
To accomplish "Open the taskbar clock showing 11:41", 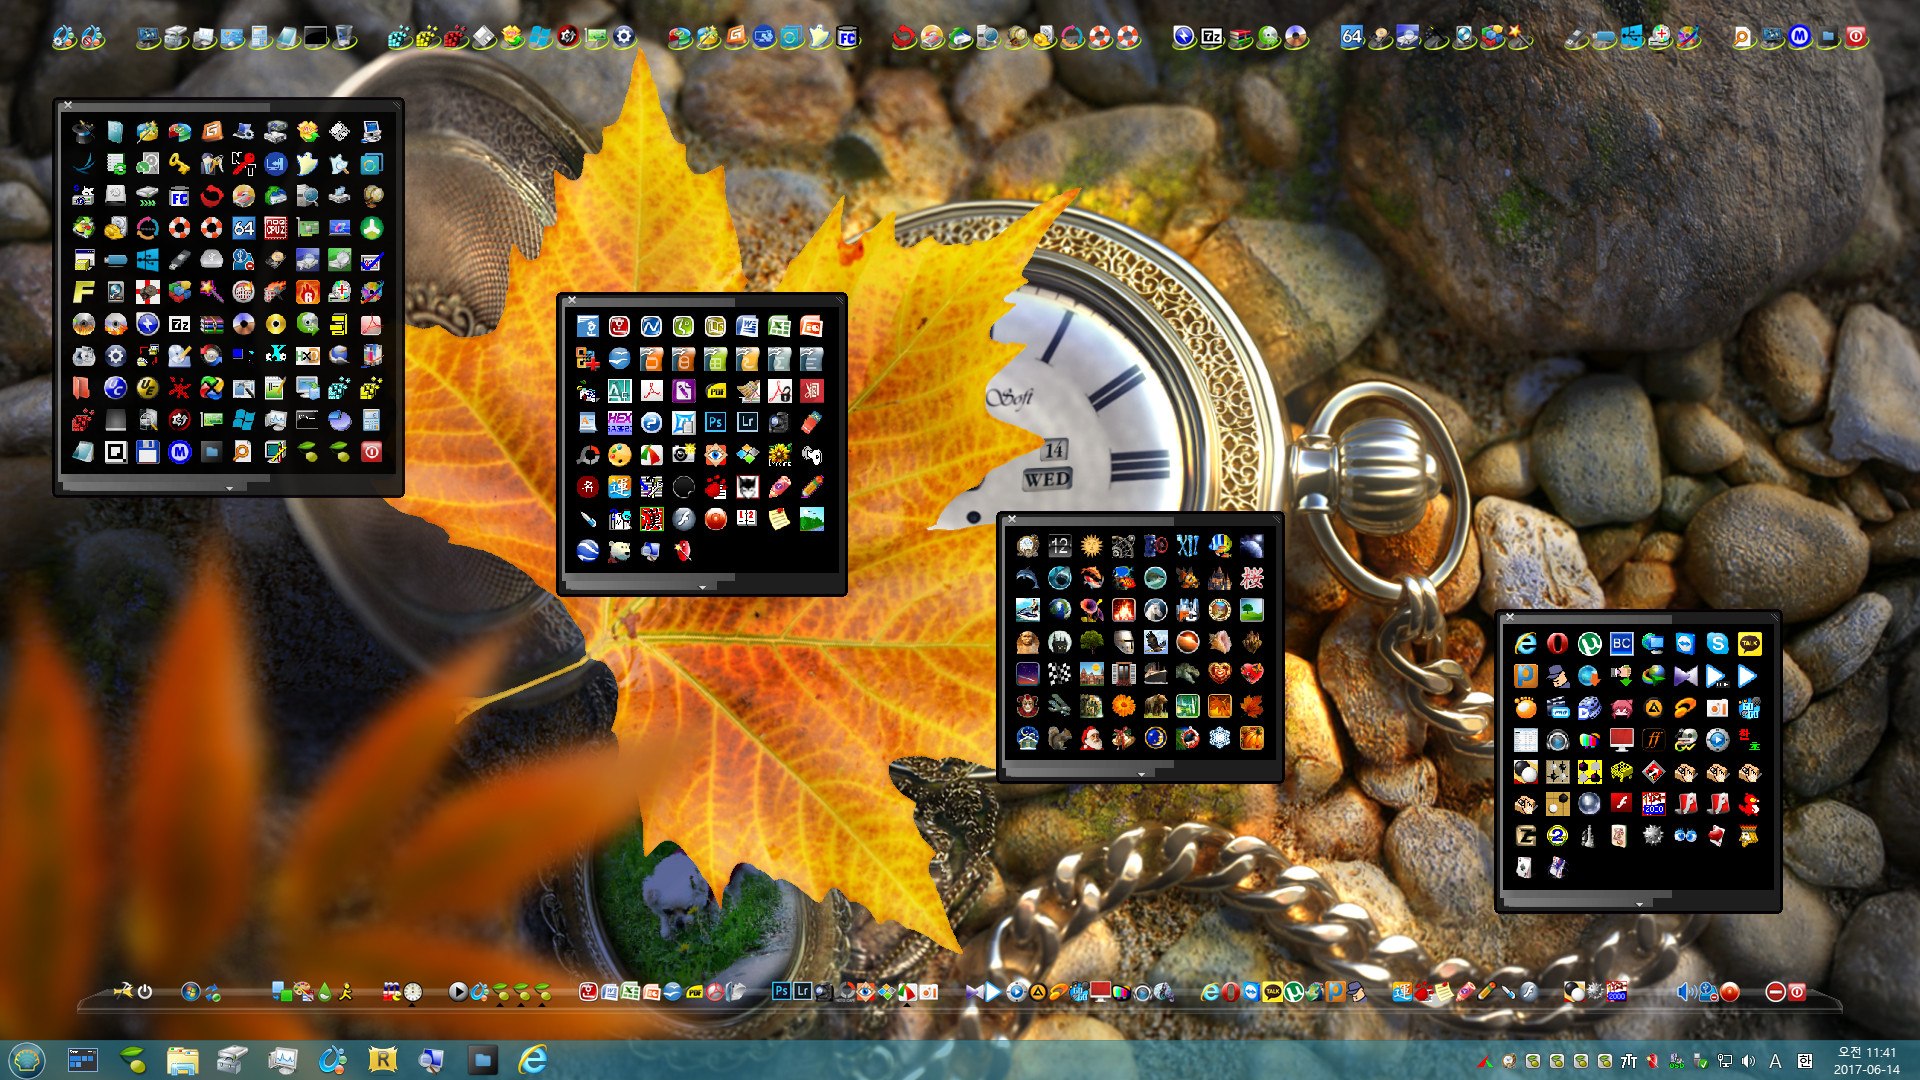I will [x=1866, y=1060].
